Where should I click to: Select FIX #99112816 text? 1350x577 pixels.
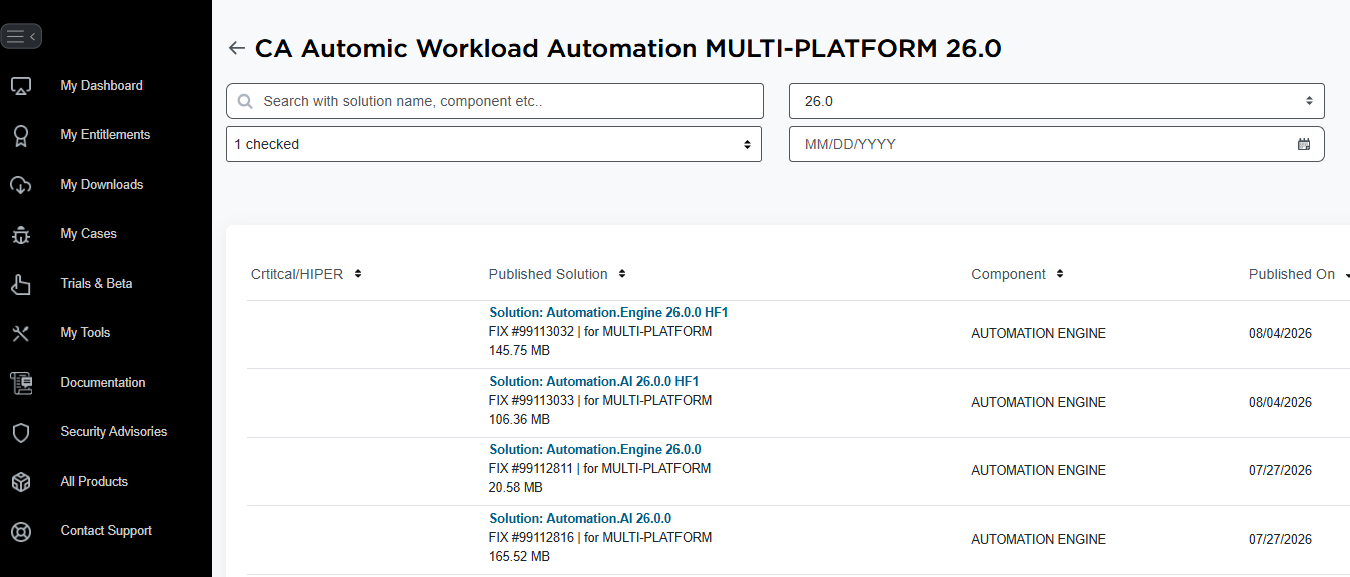coord(531,538)
